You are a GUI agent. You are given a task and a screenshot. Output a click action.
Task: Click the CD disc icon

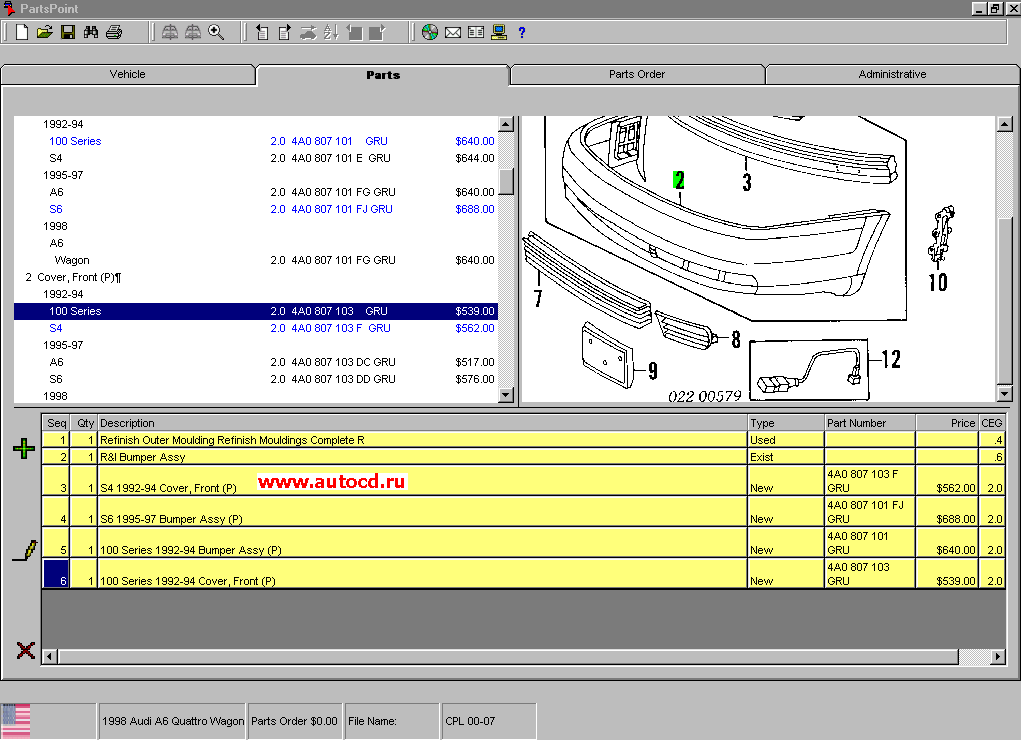click(430, 32)
